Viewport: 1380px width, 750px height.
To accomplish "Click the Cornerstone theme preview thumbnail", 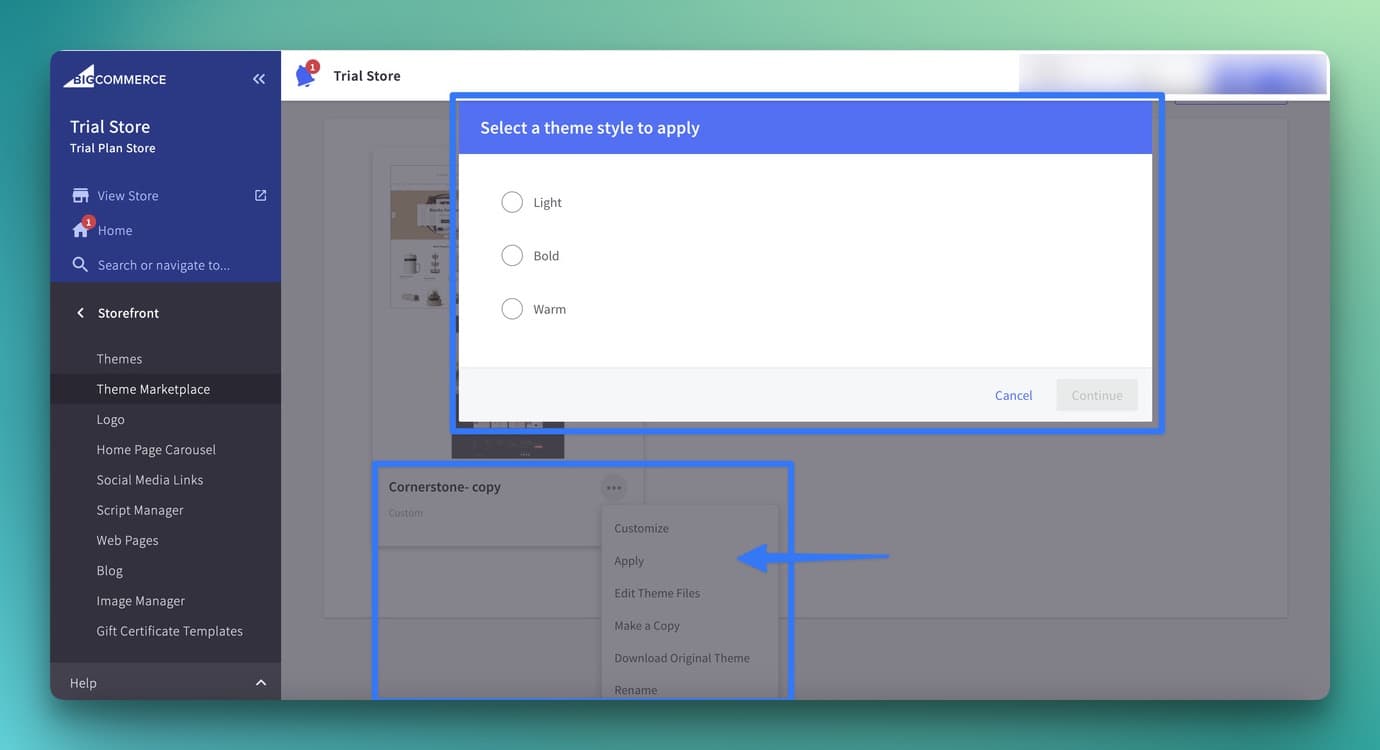I will [x=421, y=236].
